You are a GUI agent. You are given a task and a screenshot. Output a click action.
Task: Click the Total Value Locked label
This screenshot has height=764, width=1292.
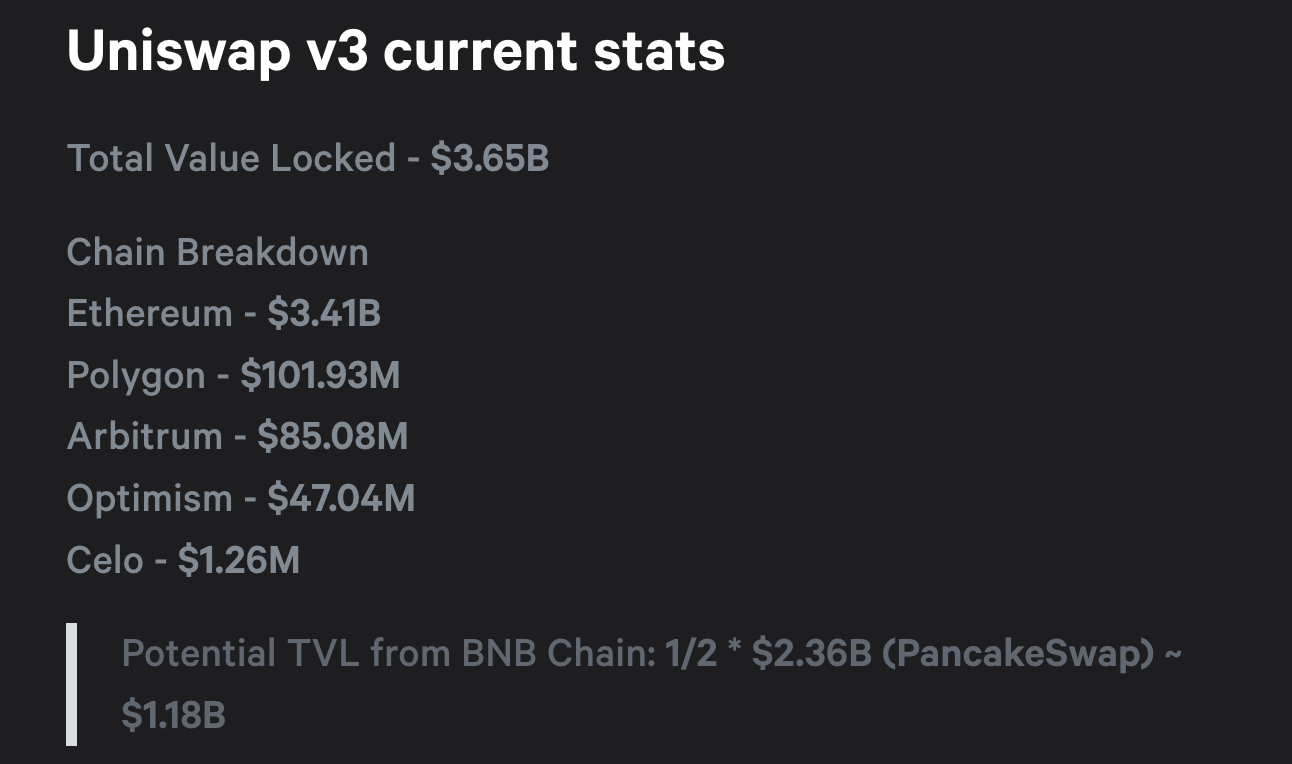(231, 158)
